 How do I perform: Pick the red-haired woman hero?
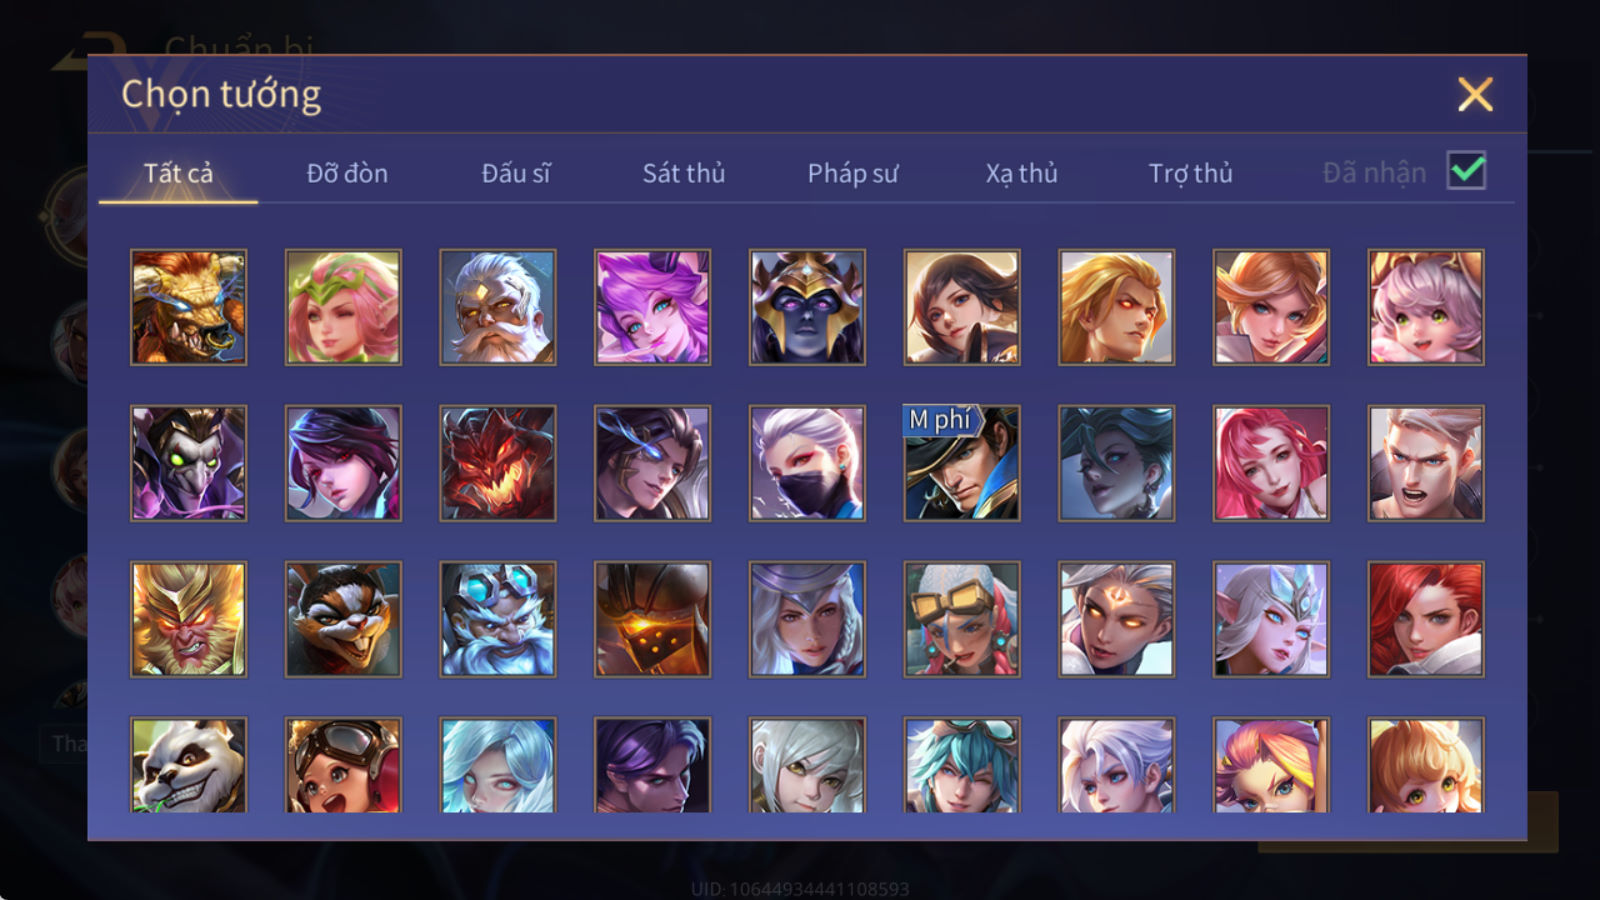tap(1425, 619)
